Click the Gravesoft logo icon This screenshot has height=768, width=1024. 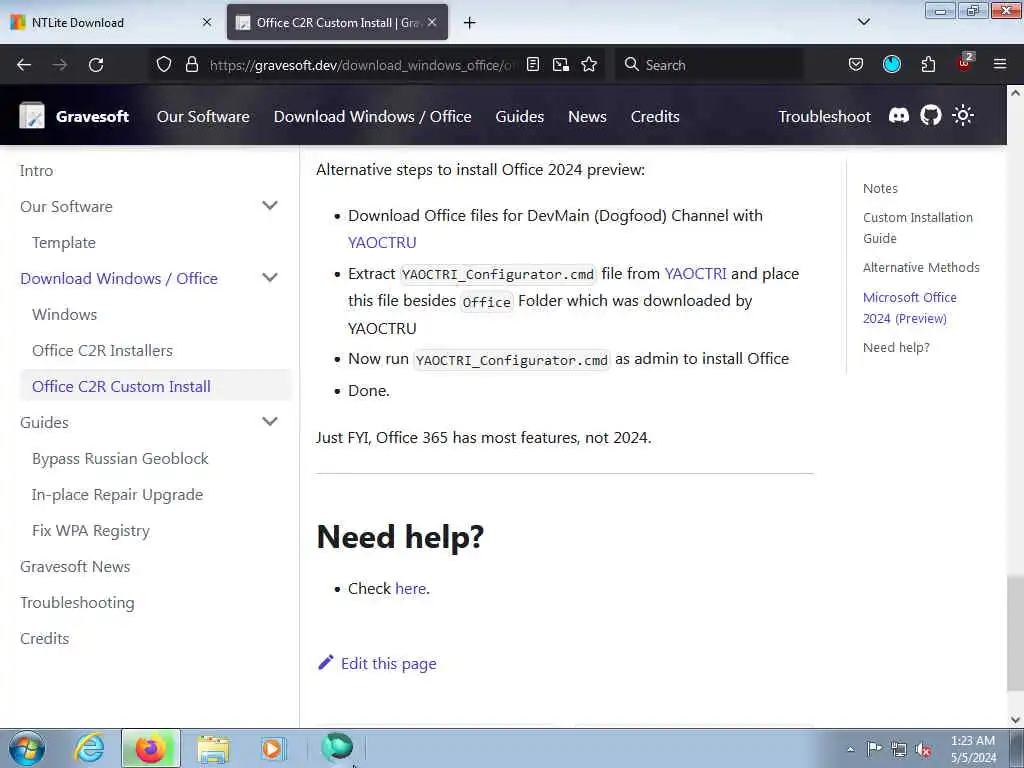[32, 116]
